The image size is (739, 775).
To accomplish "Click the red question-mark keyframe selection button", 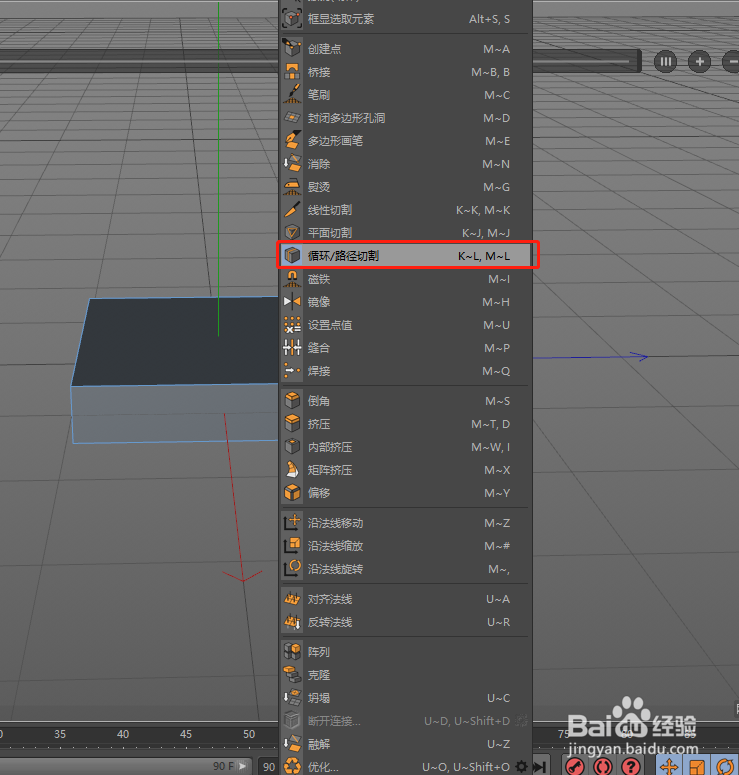I will coord(631,767).
